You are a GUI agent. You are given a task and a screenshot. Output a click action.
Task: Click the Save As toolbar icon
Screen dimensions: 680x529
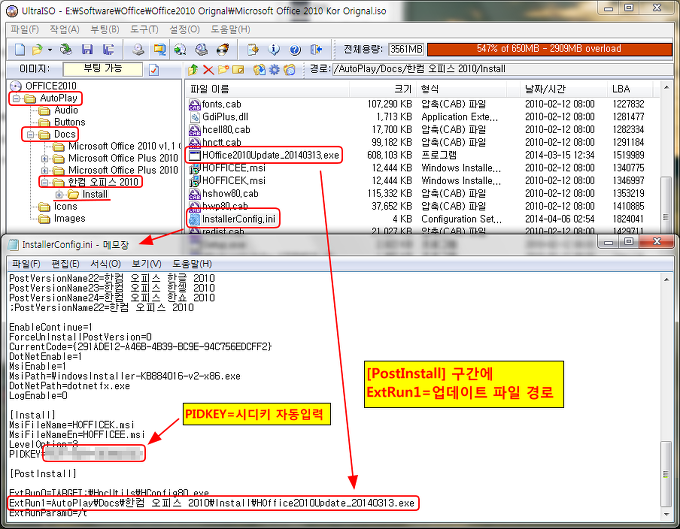108,49
